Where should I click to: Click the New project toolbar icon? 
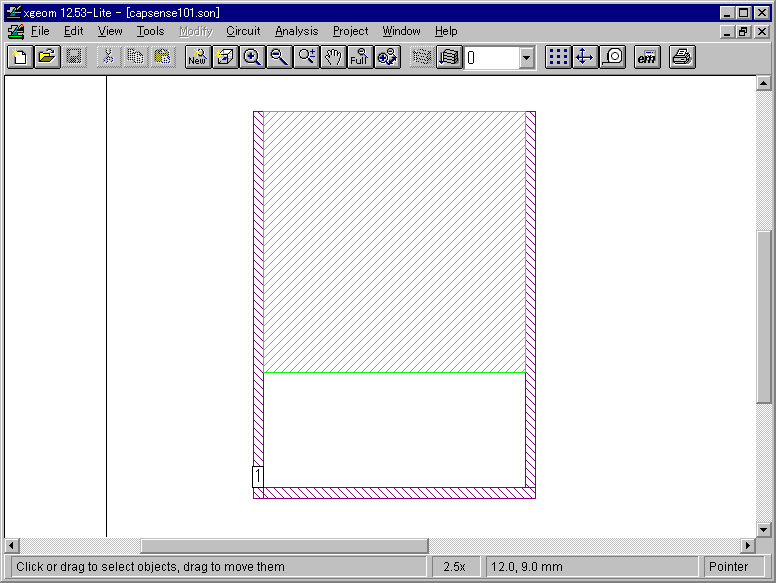tap(20, 57)
